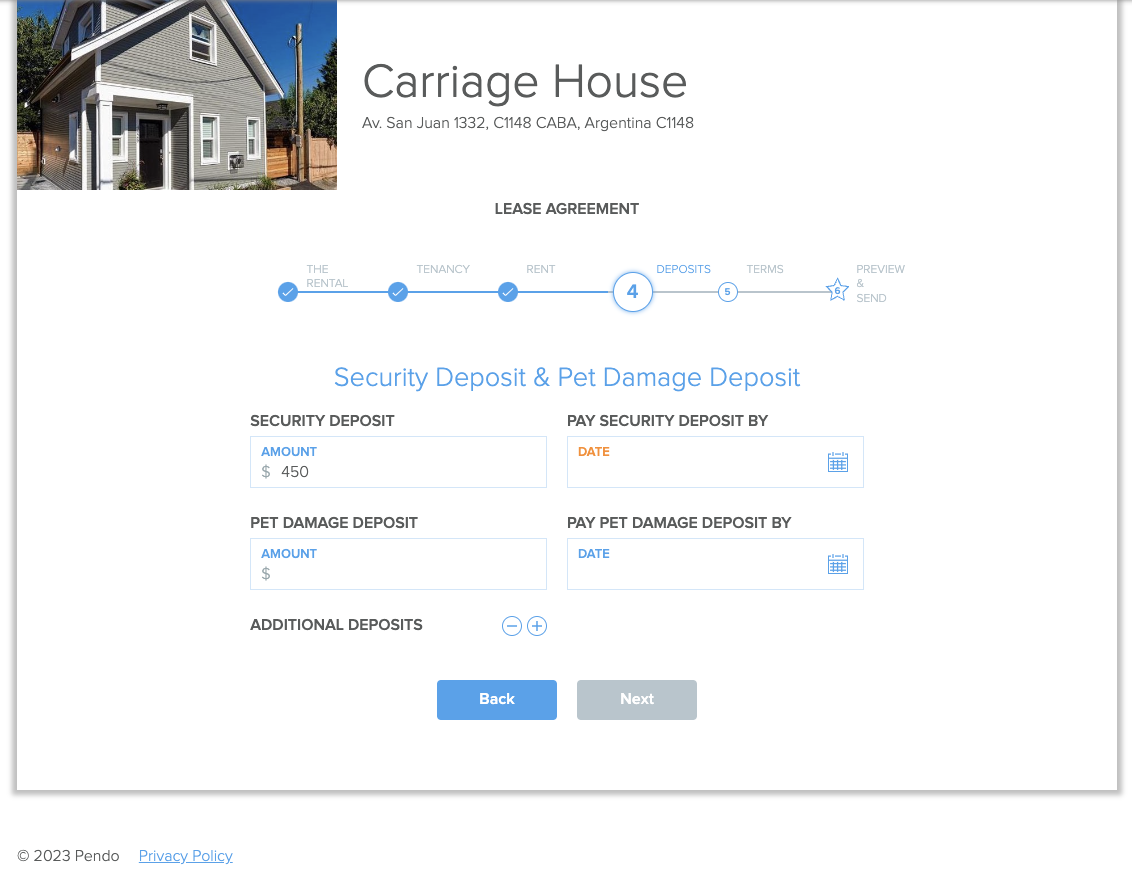Select current step 4 Deposits circle
This screenshot has width=1132, height=892.
(x=632, y=292)
